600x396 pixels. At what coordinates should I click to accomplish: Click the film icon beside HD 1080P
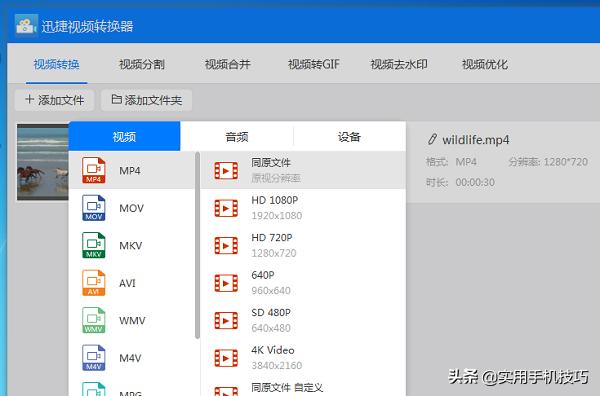[x=226, y=208]
